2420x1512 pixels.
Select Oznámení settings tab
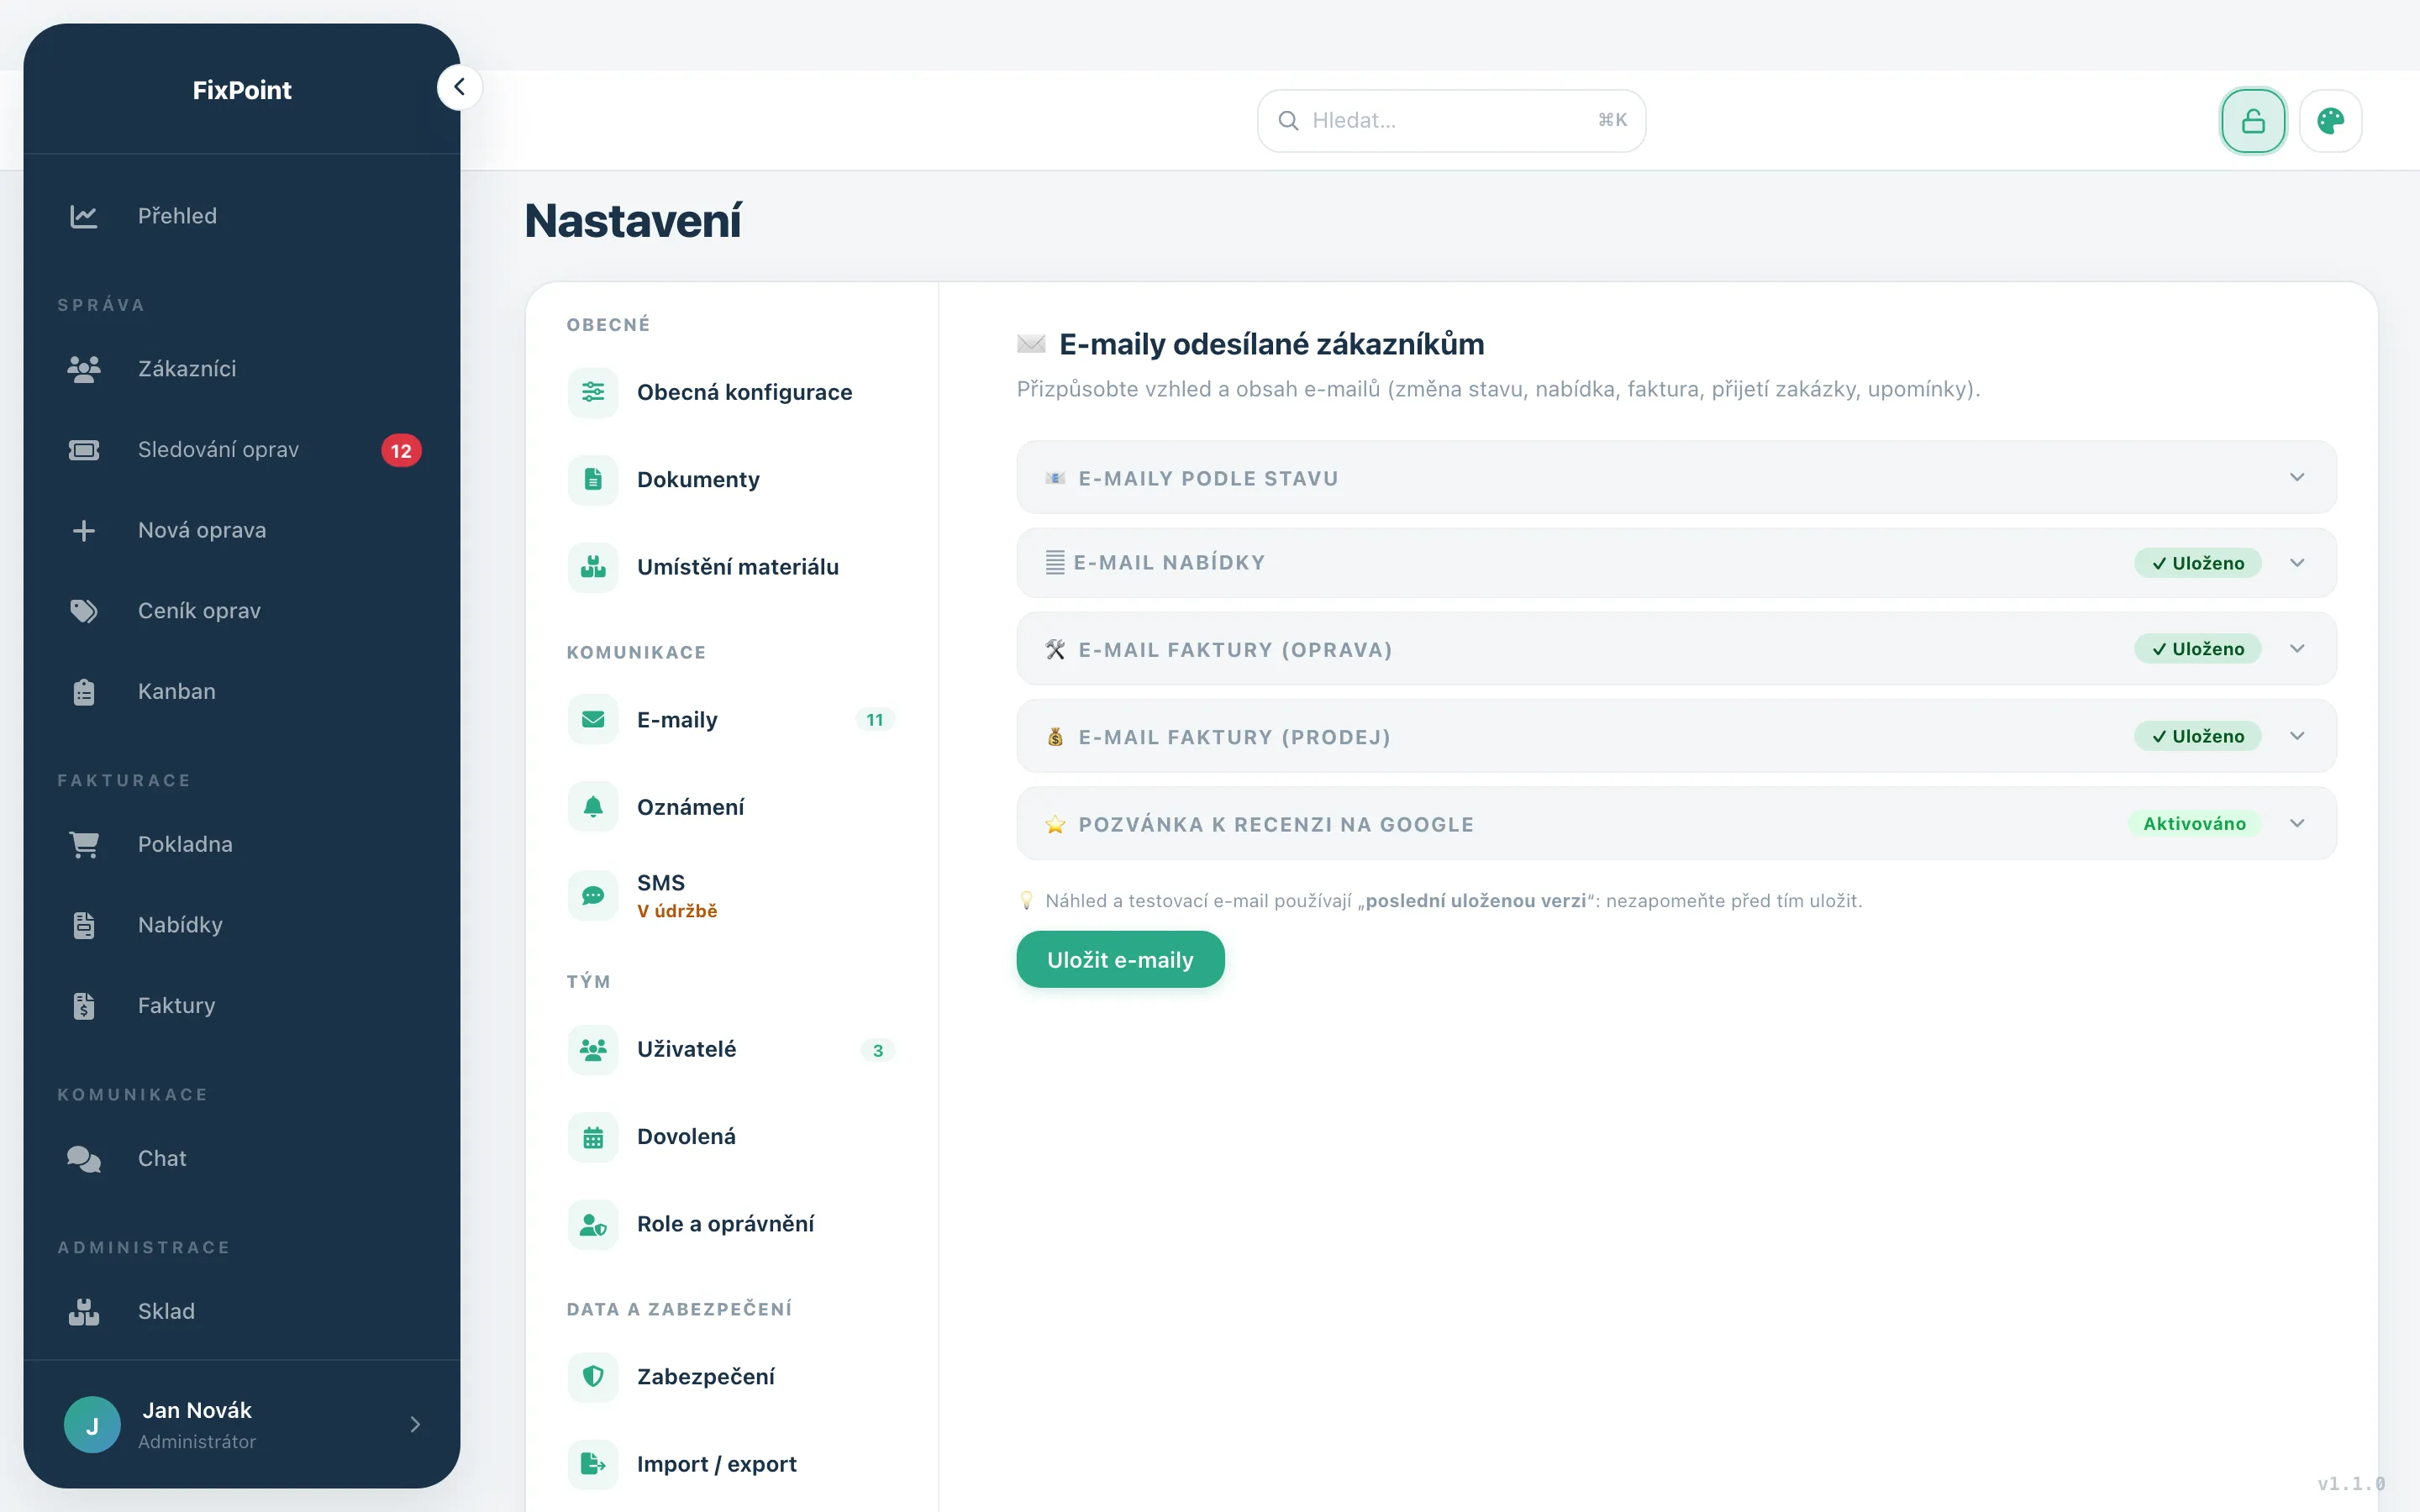[x=732, y=807]
